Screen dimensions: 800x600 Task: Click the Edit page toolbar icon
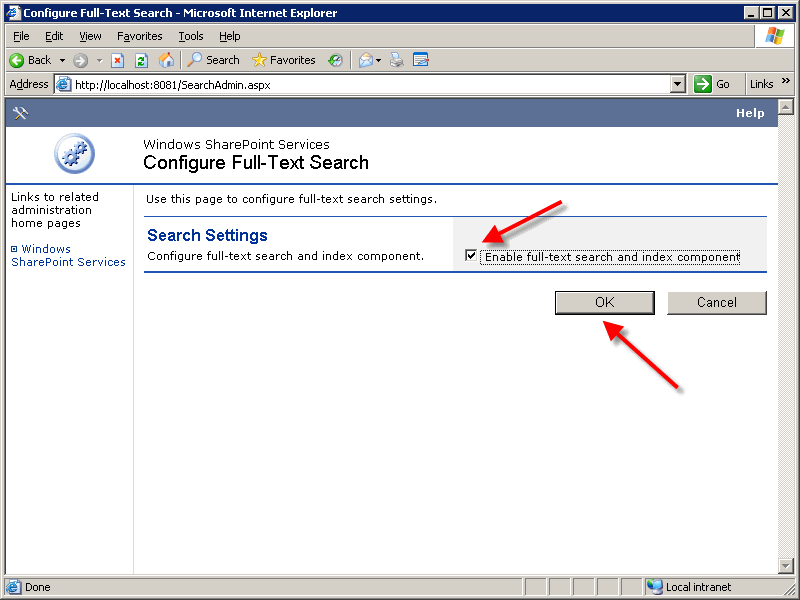click(421, 60)
